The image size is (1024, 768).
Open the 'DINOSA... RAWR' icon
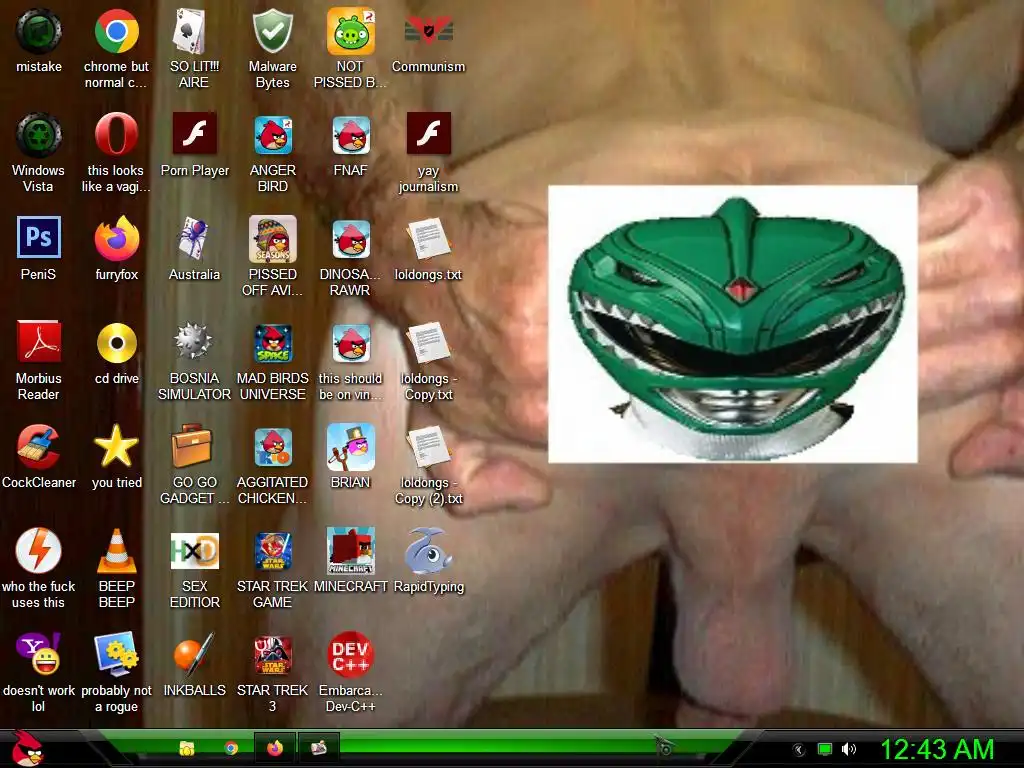[x=351, y=238]
